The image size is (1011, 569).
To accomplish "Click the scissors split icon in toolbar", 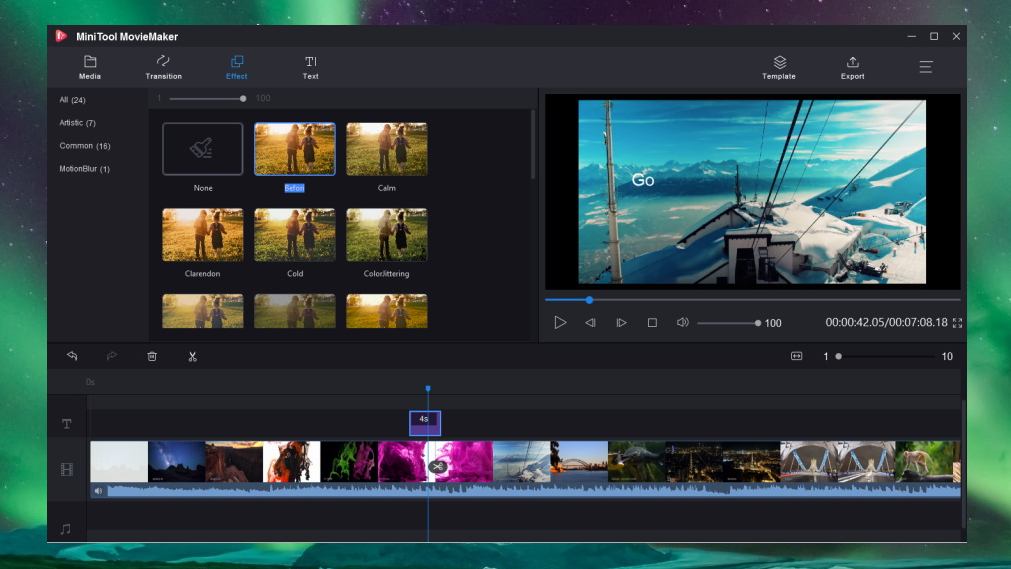I will [192, 356].
